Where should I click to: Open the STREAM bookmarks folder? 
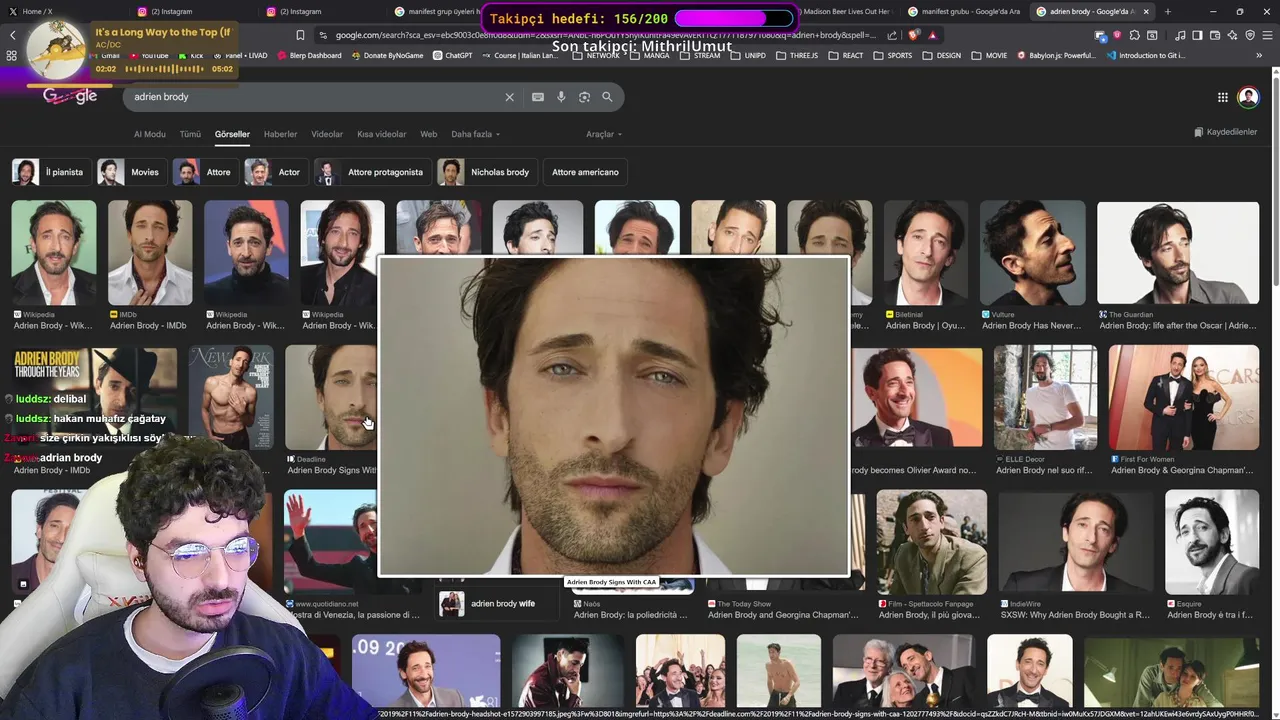pyautogui.click(x=700, y=56)
